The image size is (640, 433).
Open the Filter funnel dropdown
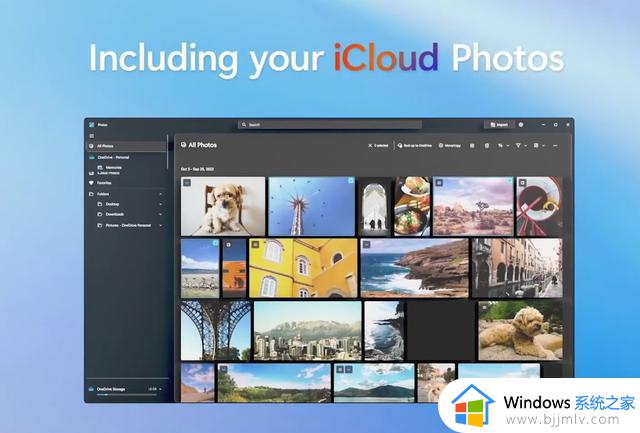[521, 145]
